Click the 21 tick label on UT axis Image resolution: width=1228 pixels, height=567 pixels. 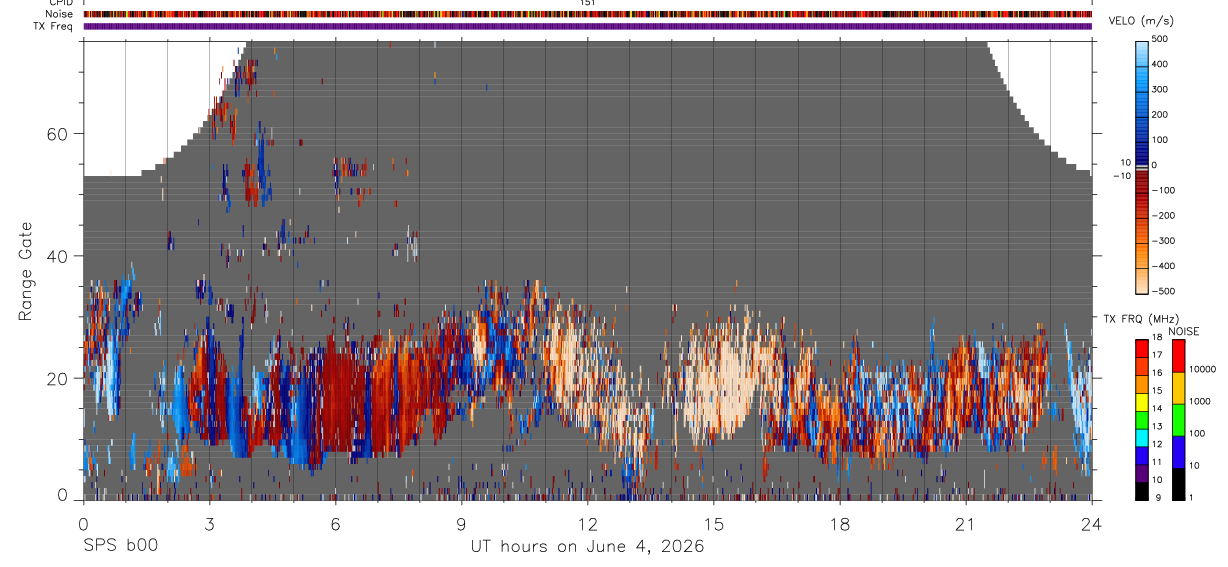point(966,524)
